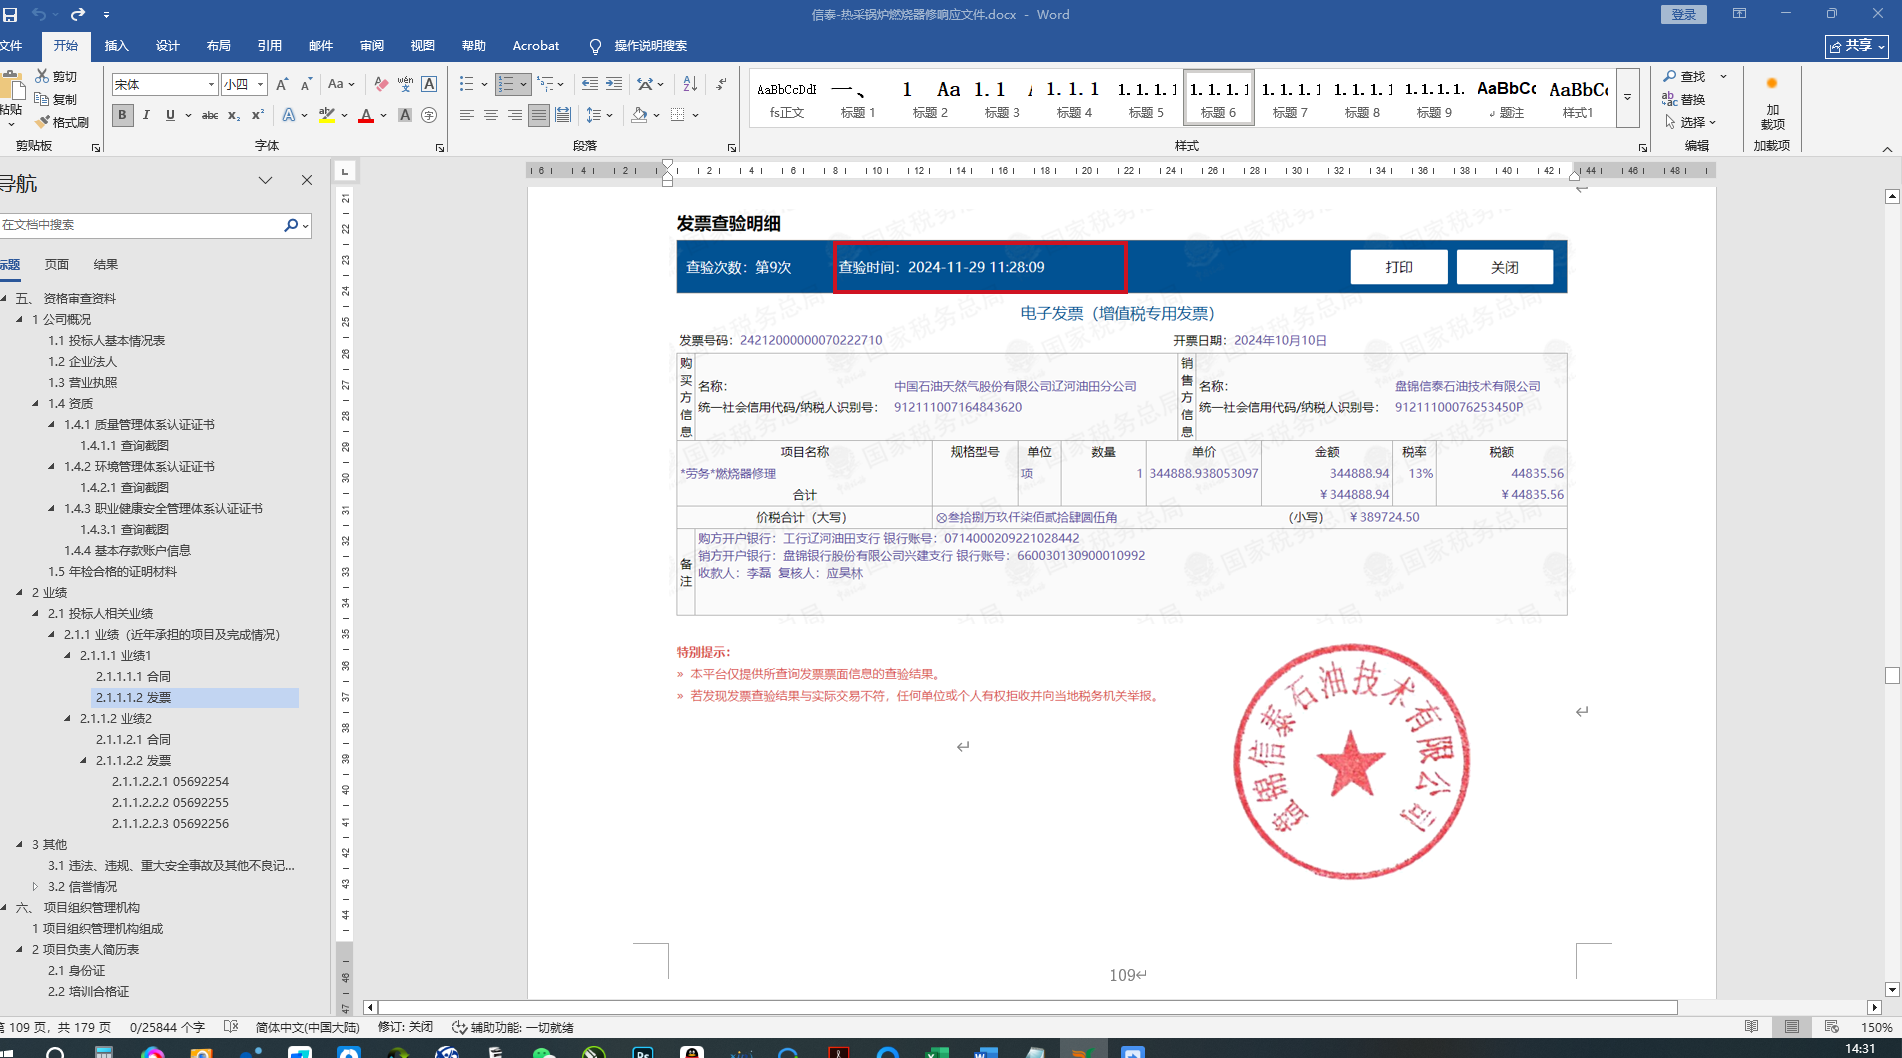Open the font size dropdown (小四)
The image size is (1902, 1058).
260,85
